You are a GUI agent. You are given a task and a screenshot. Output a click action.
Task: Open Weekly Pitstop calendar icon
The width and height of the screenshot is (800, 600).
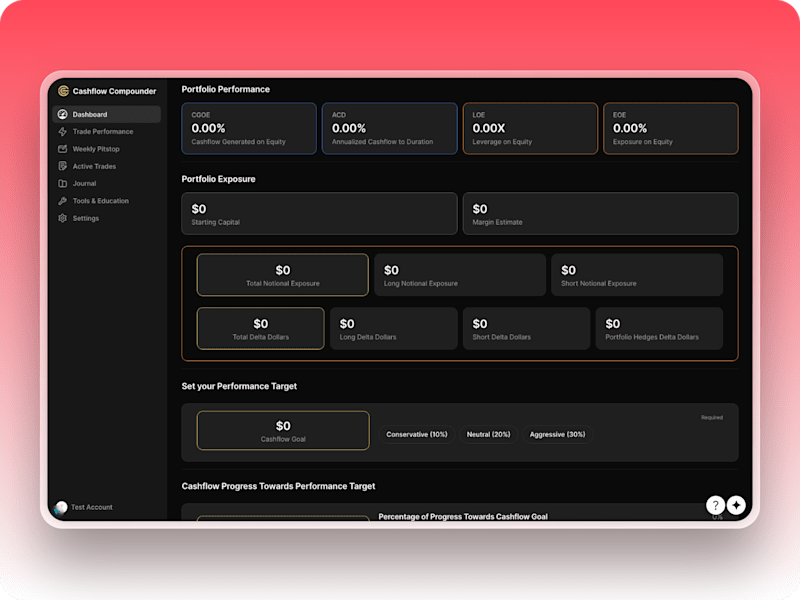63,149
